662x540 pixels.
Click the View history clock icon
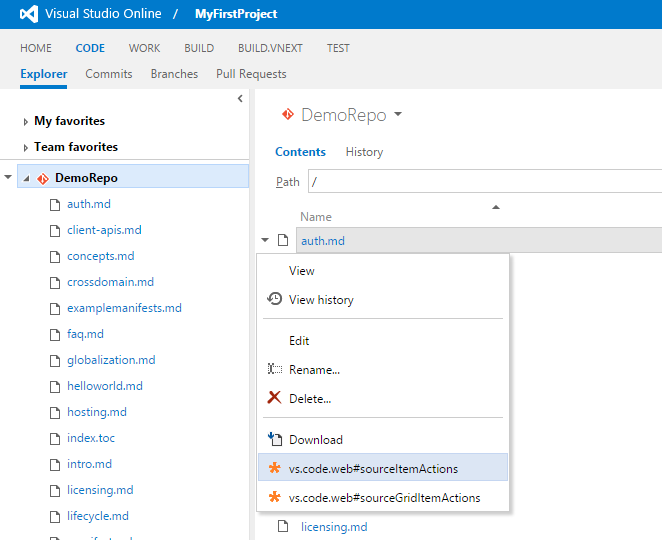coord(274,298)
